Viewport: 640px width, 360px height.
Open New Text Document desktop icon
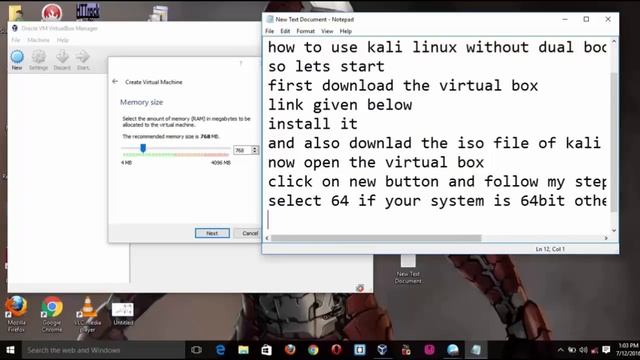point(408,269)
